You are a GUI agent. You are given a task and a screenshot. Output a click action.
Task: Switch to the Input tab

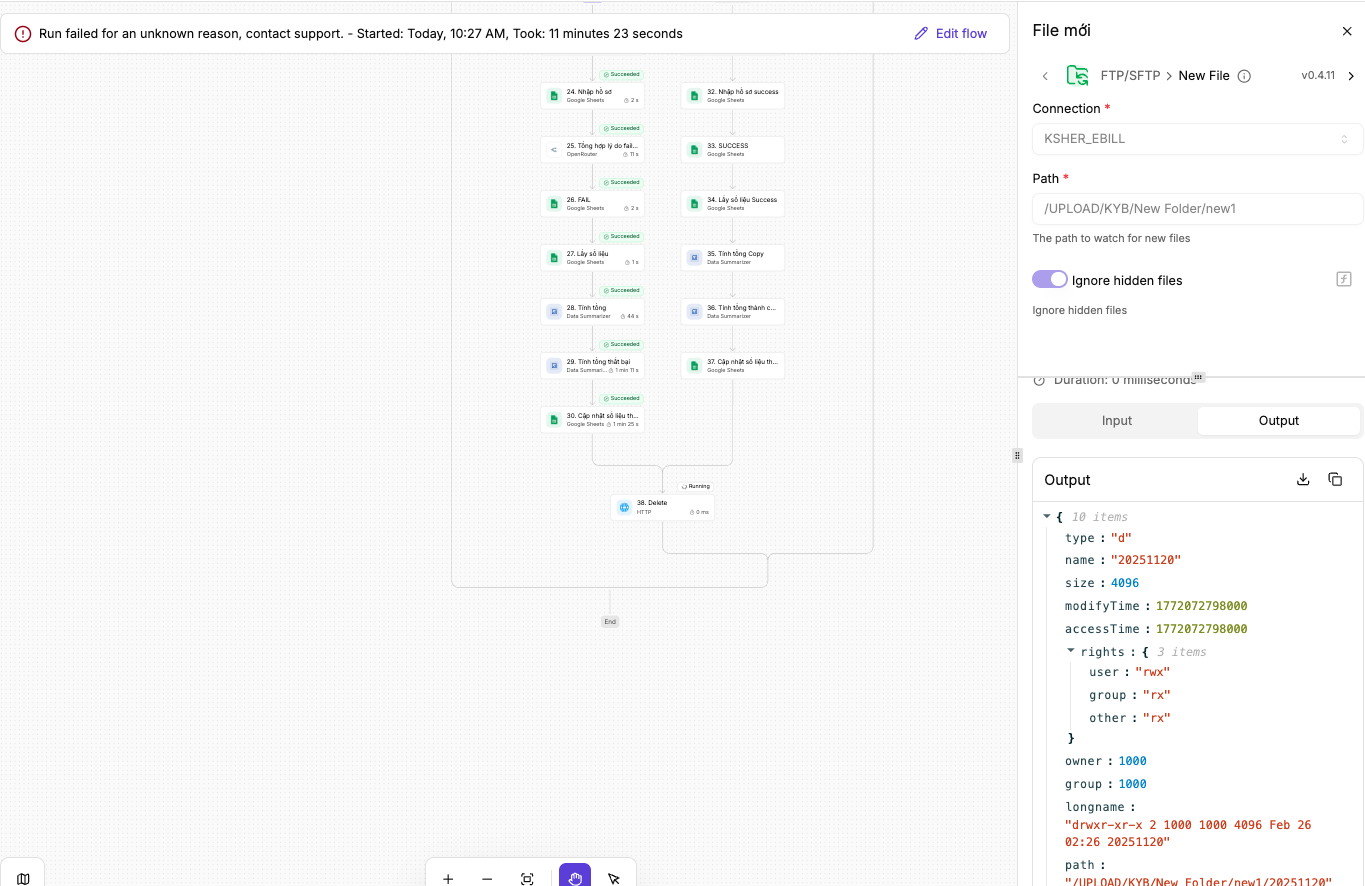(x=1116, y=421)
